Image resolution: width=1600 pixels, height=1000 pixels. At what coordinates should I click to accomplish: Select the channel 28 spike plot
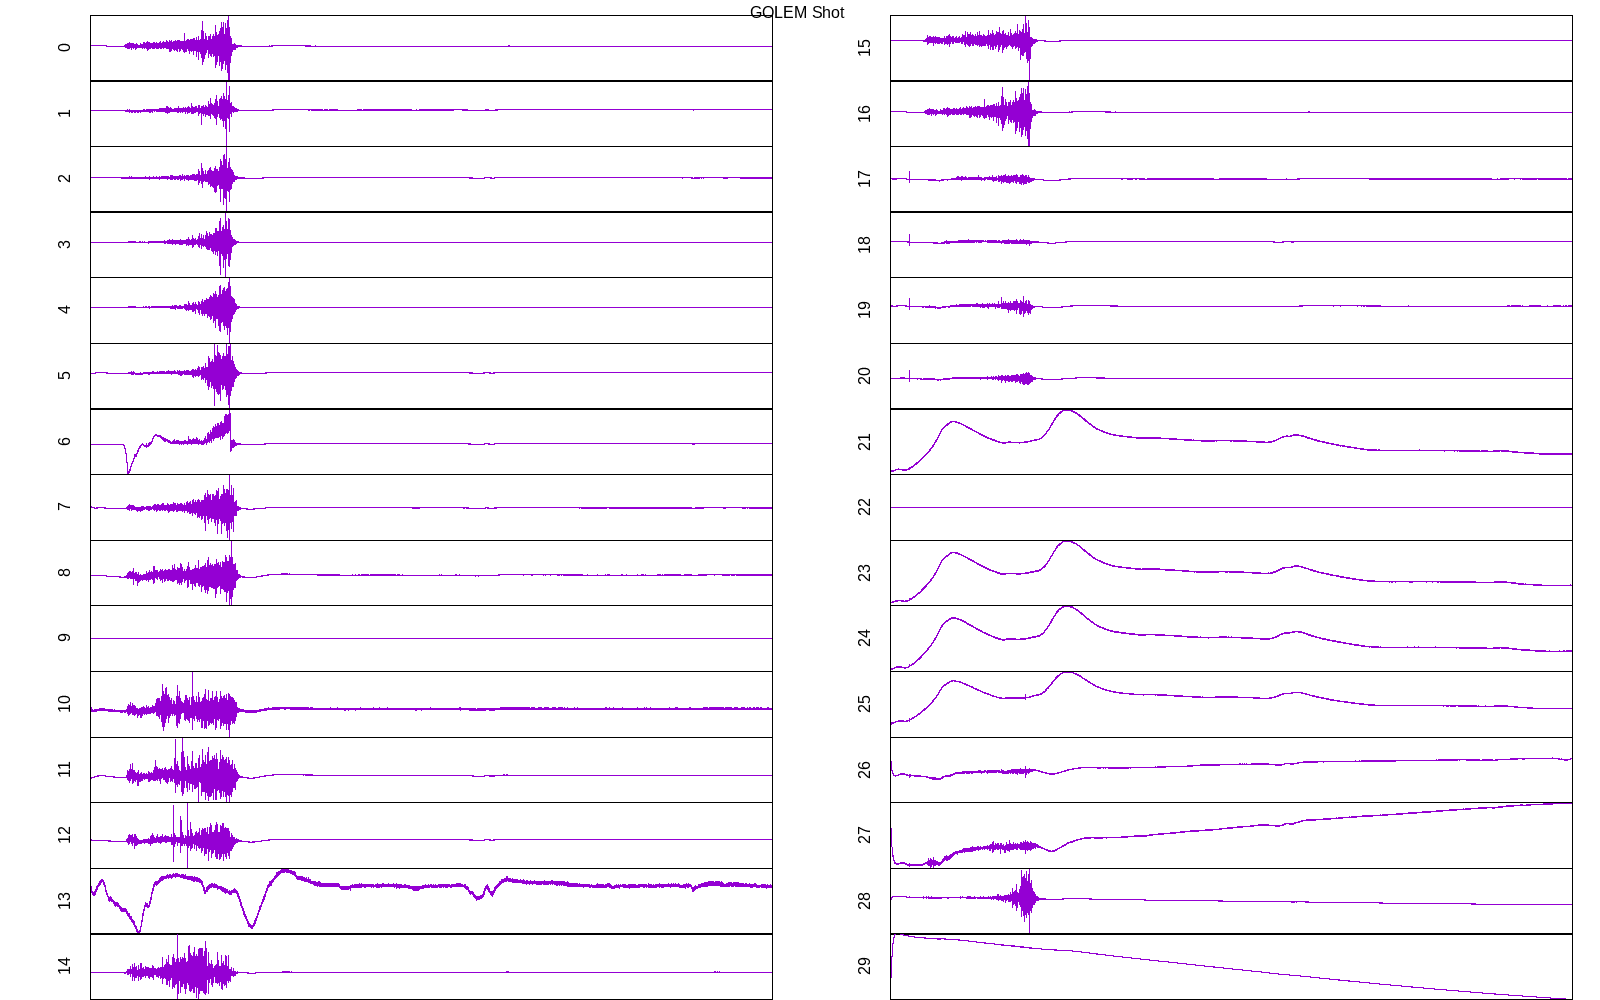point(1231,901)
